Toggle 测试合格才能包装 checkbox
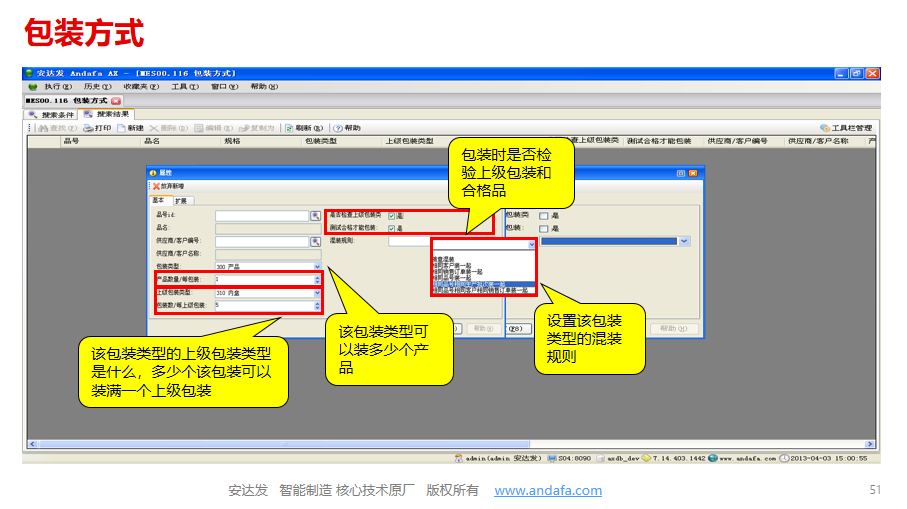 point(392,228)
